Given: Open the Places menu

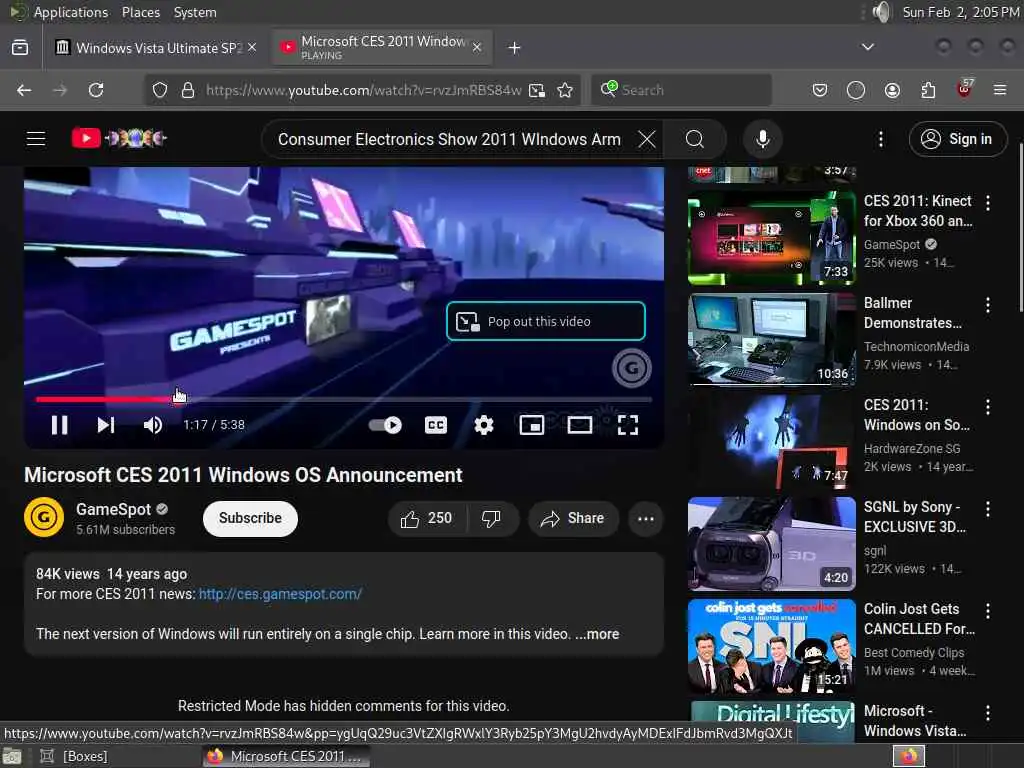Looking at the screenshot, I should (140, 12).
